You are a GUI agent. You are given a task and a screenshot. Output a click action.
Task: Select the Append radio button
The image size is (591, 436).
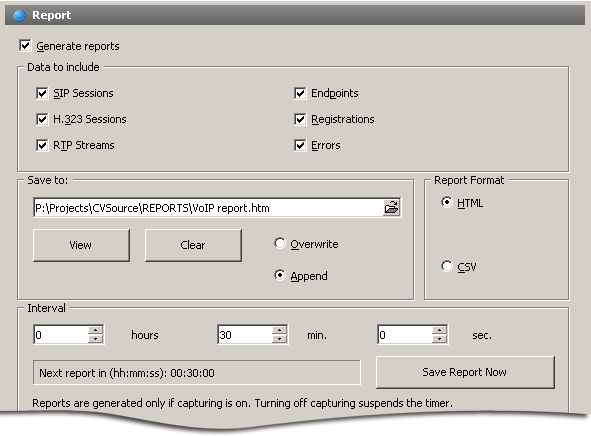(x=280, y=275)
